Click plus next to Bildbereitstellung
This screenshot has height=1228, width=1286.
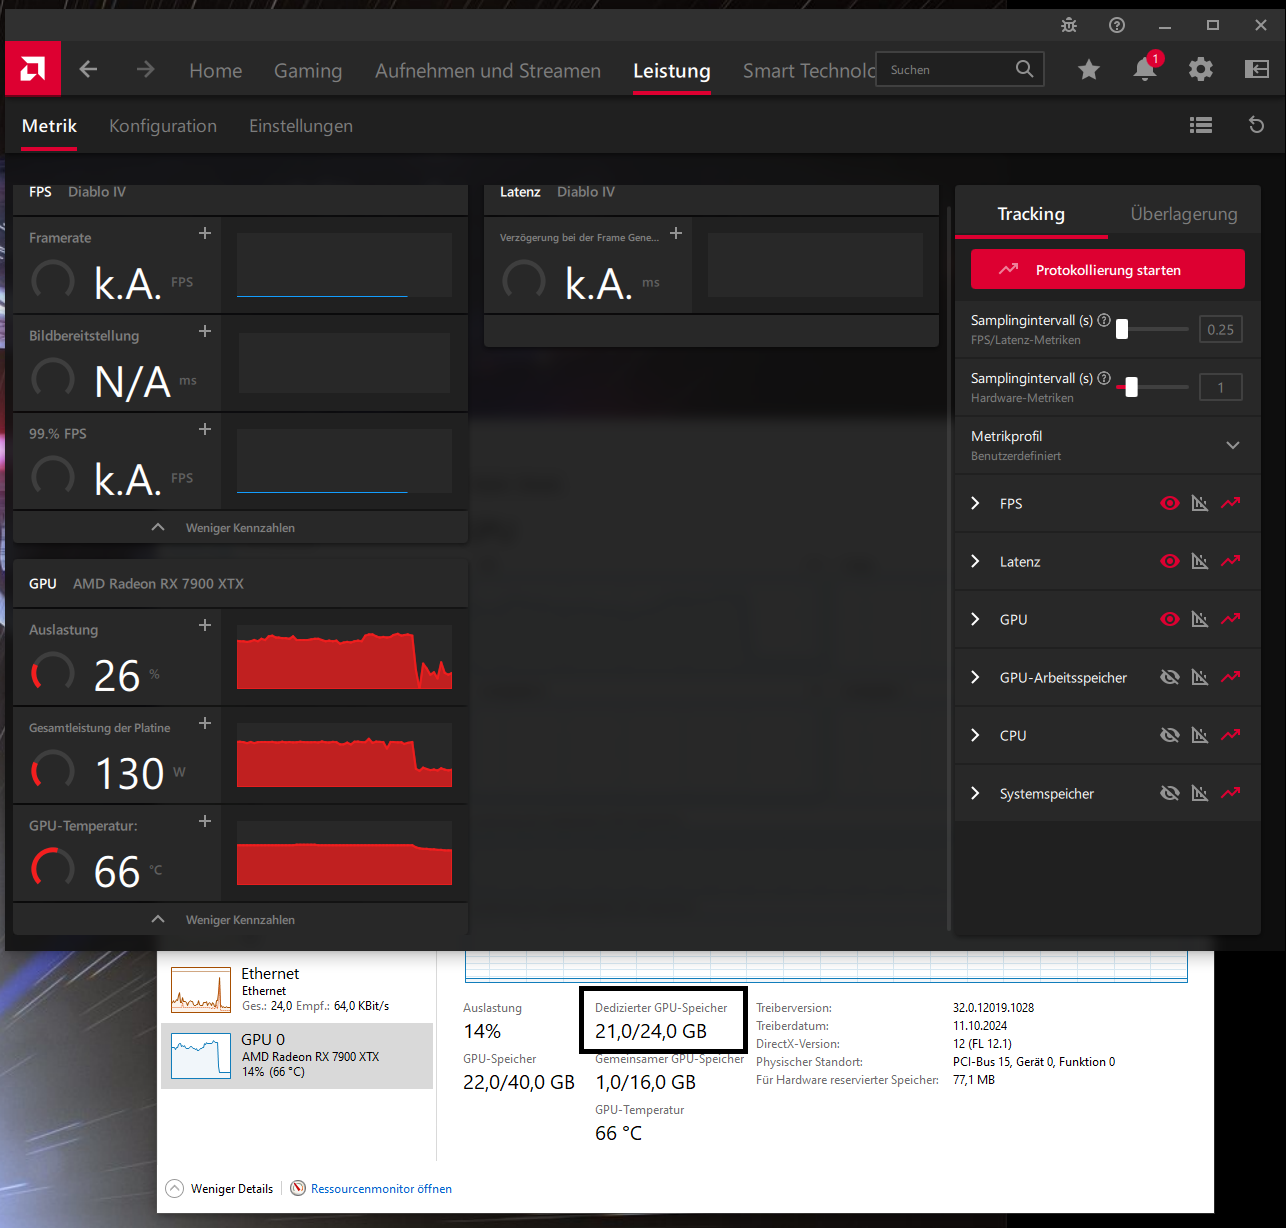(205, 331)
